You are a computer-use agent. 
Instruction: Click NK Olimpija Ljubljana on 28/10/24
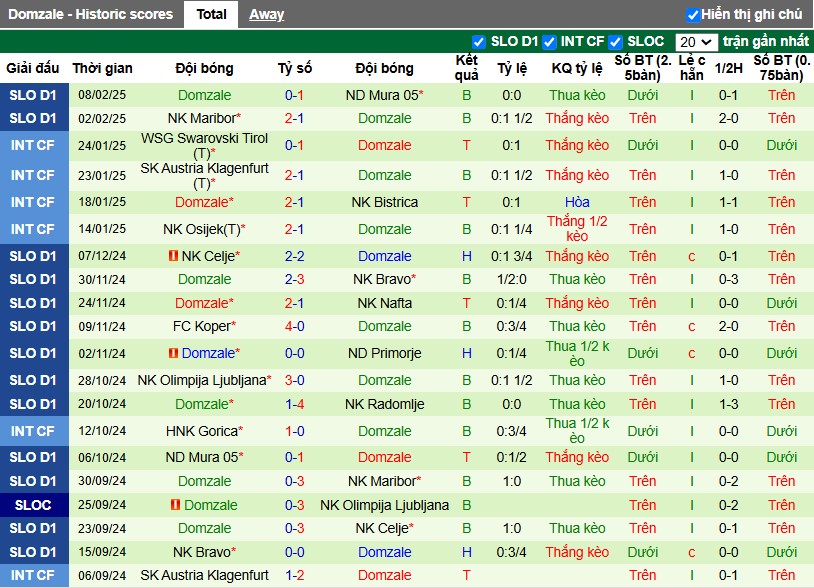pos(204,380)
